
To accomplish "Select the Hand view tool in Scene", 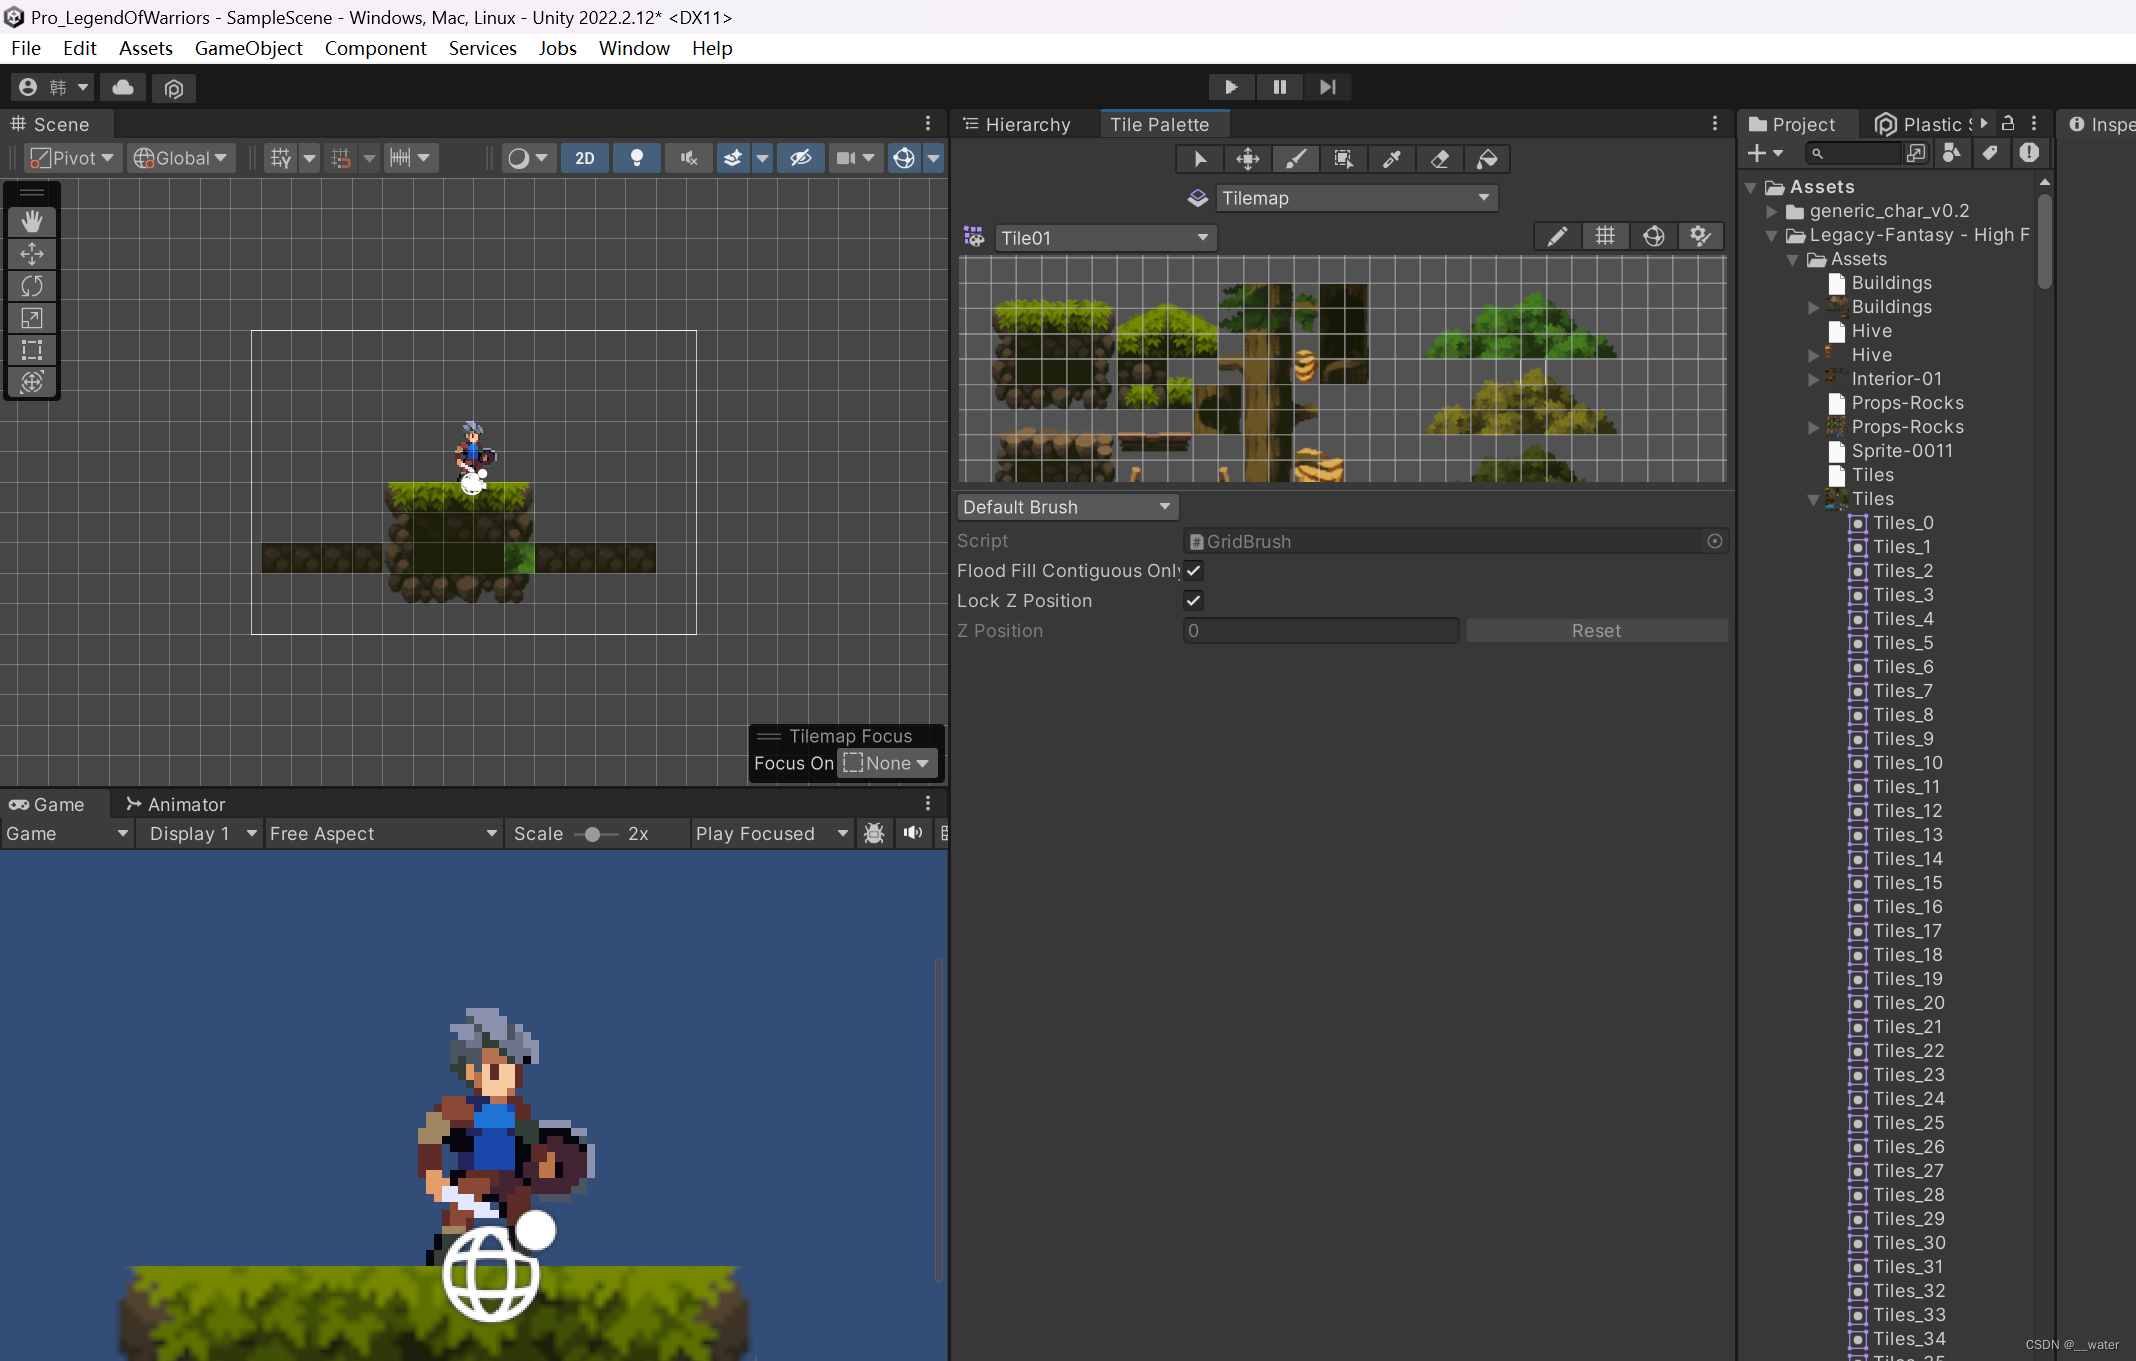I will pyautogui.click(x=32, y=221).
